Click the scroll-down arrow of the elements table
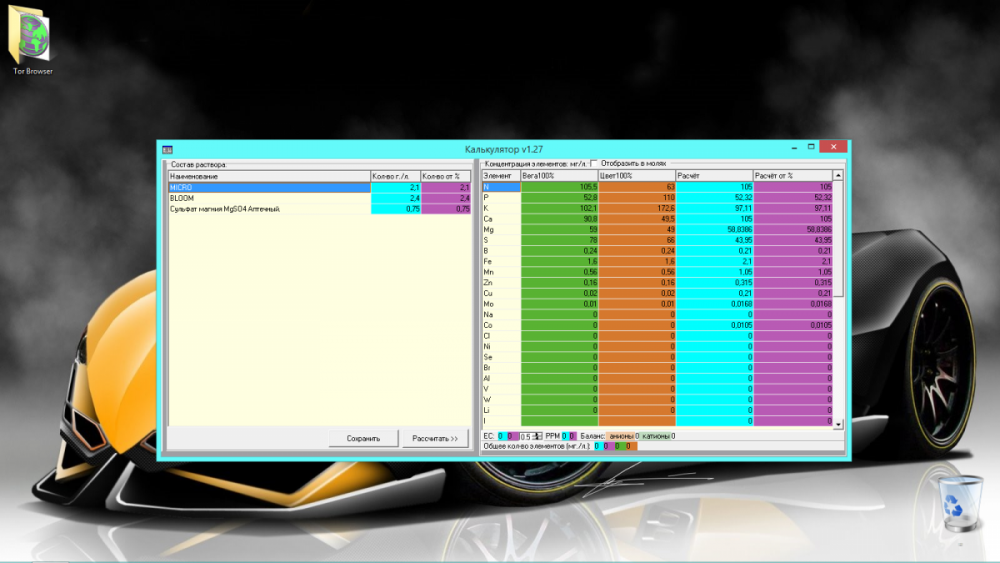 pos(838,423)
